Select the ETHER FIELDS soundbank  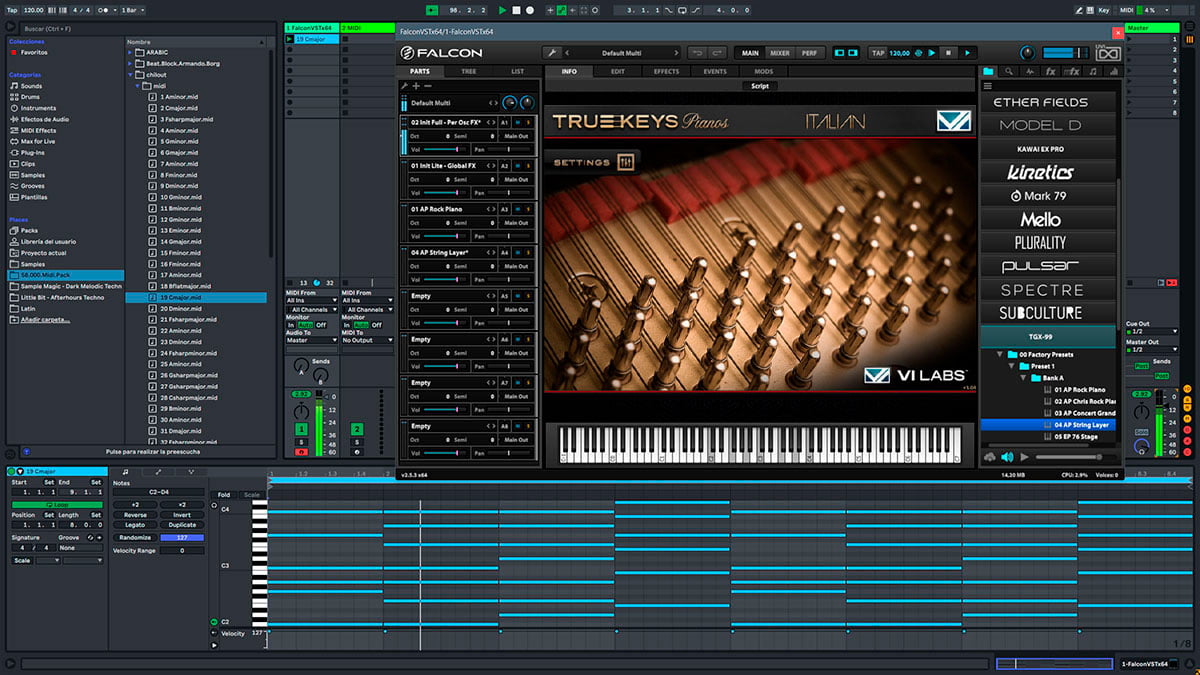(x=1047, y=102)
